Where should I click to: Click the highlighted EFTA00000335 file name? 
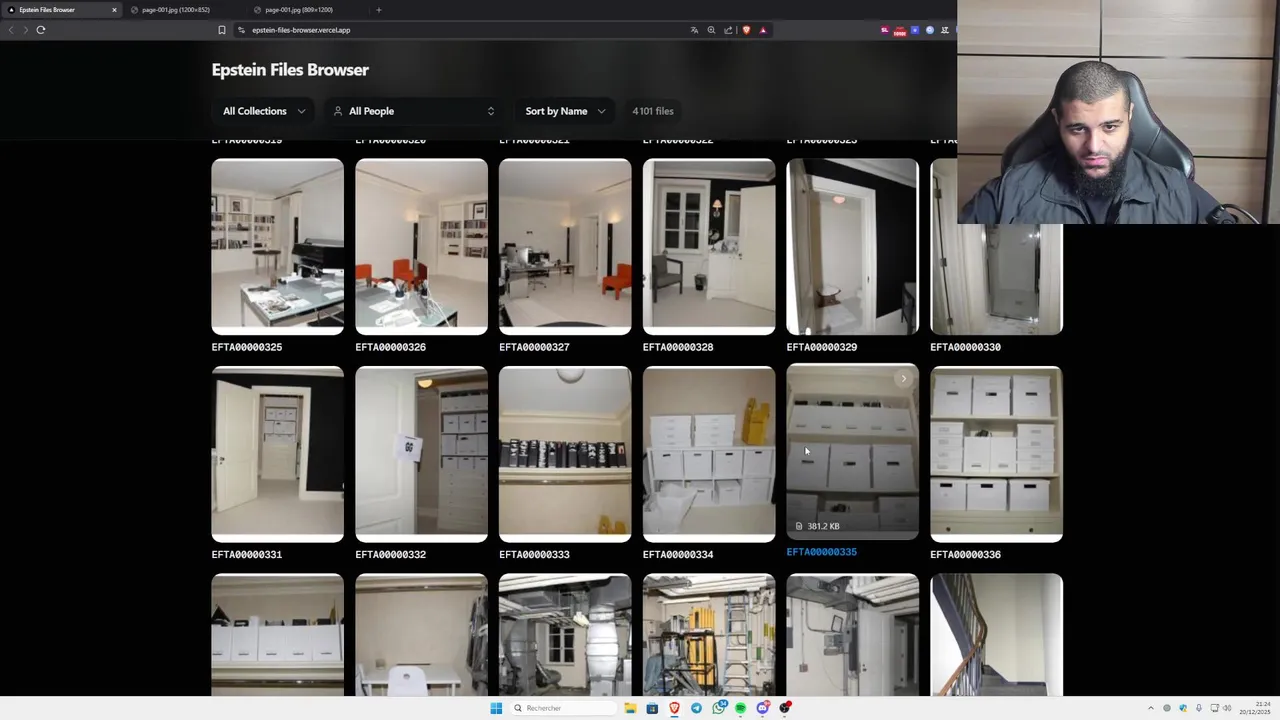(821, 552)
